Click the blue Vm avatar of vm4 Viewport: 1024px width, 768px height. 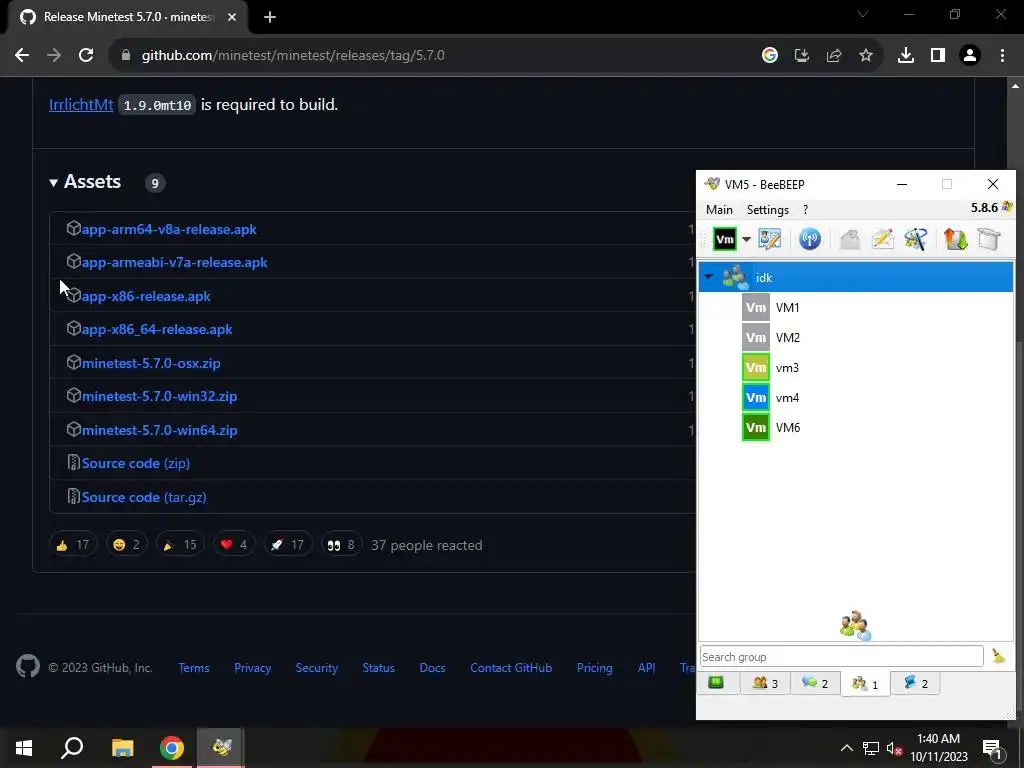756,397
